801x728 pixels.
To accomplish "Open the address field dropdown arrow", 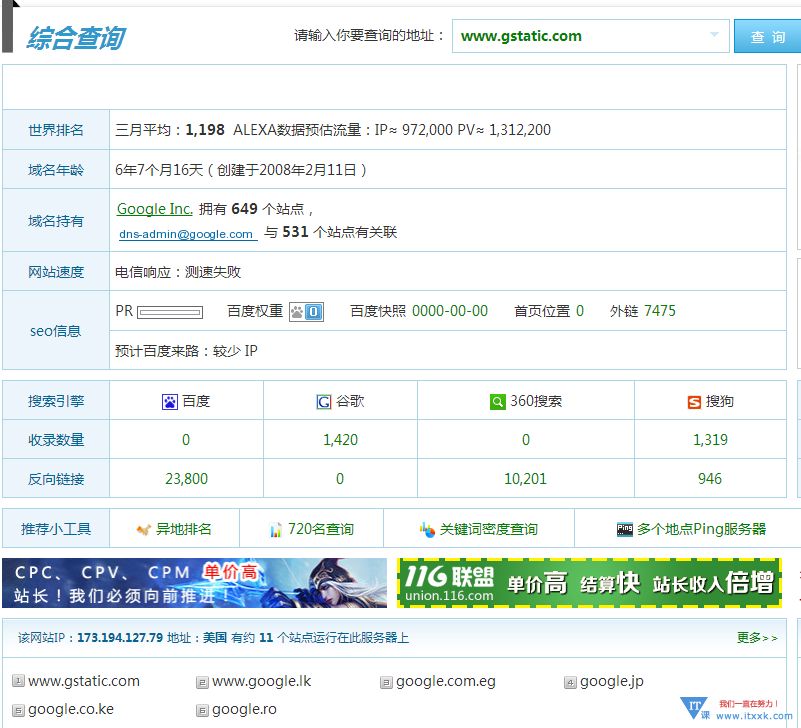I will coord(714,35).
